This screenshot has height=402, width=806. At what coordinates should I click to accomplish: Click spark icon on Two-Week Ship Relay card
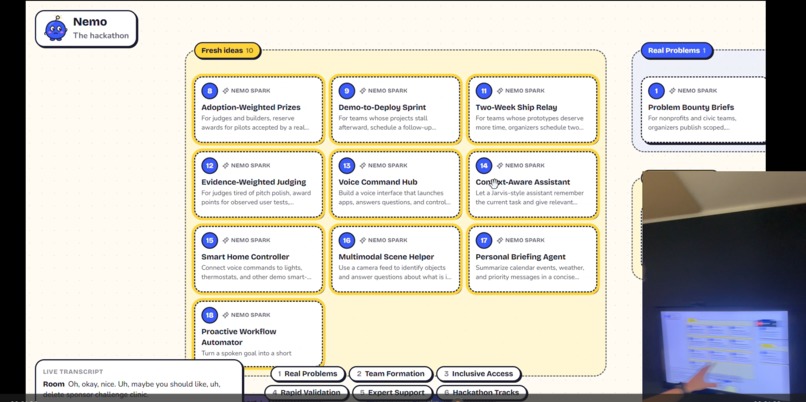[500, 91]
